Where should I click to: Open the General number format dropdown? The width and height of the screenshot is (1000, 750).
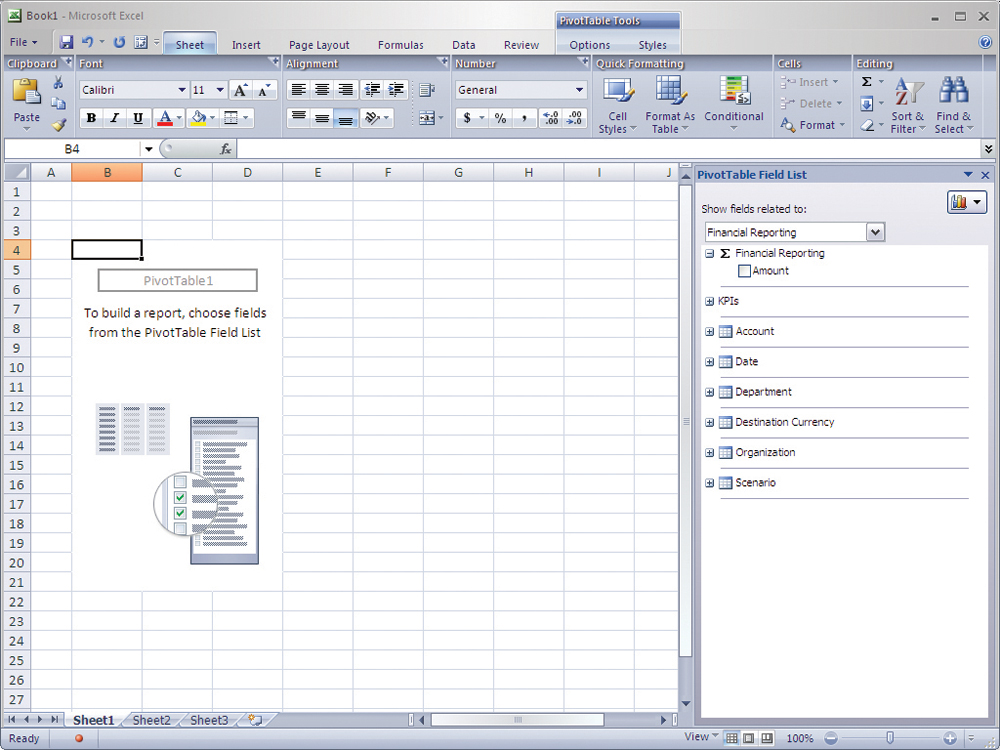coord(579,90)
